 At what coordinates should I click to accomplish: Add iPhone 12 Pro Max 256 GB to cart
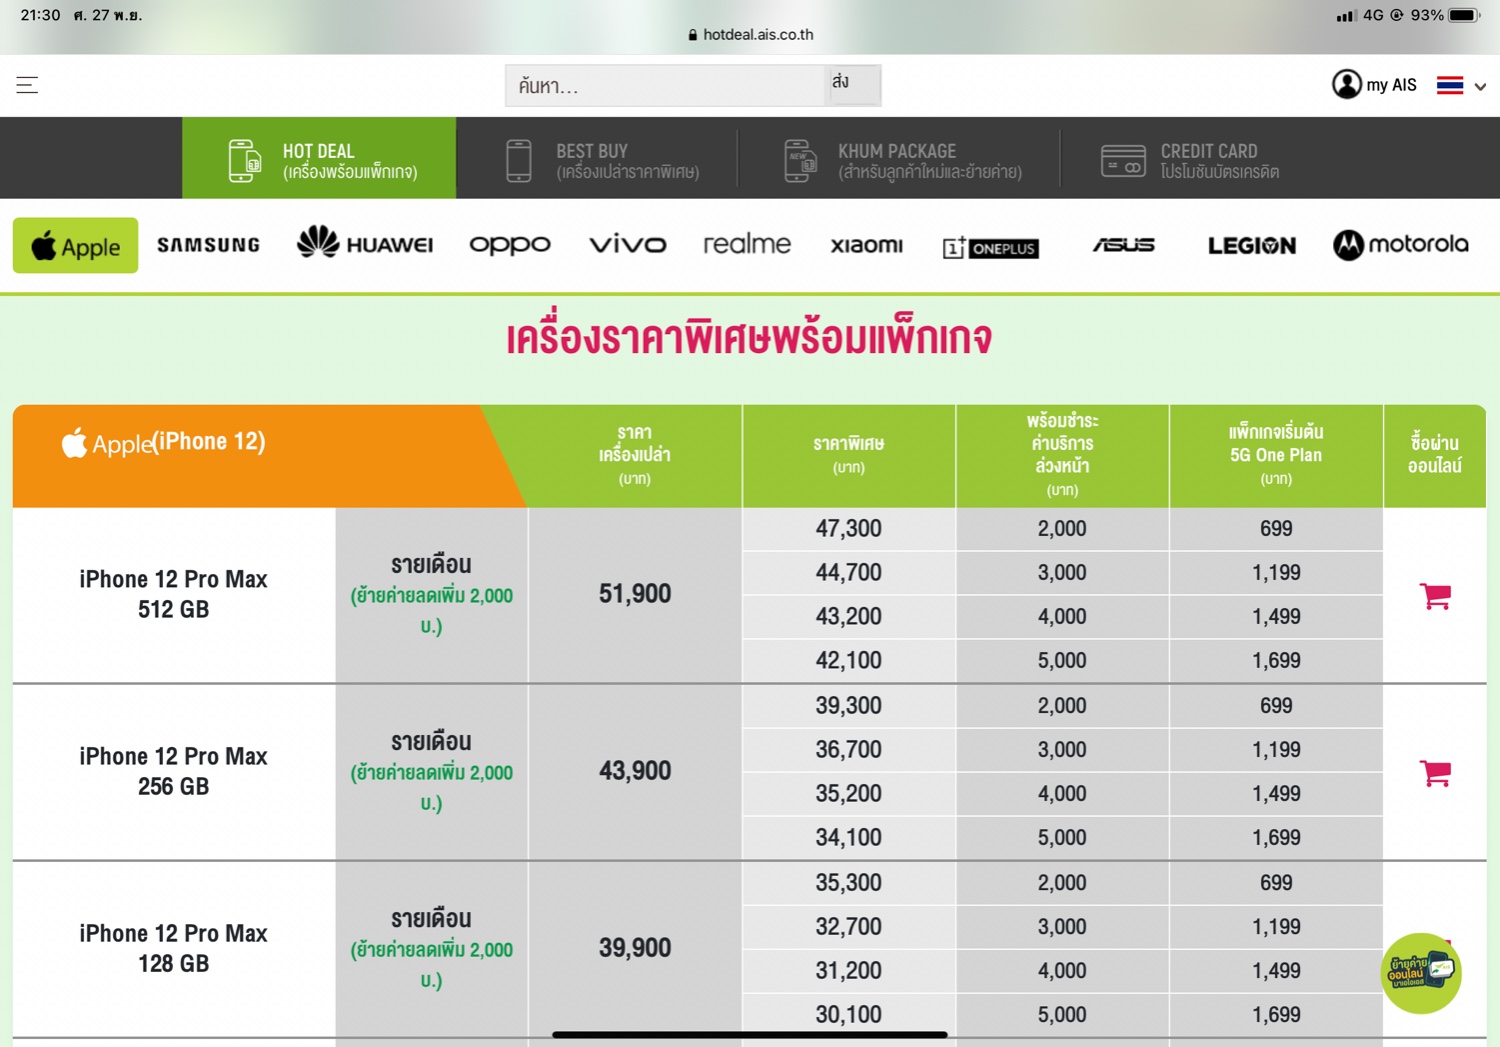coord(1435,773)
